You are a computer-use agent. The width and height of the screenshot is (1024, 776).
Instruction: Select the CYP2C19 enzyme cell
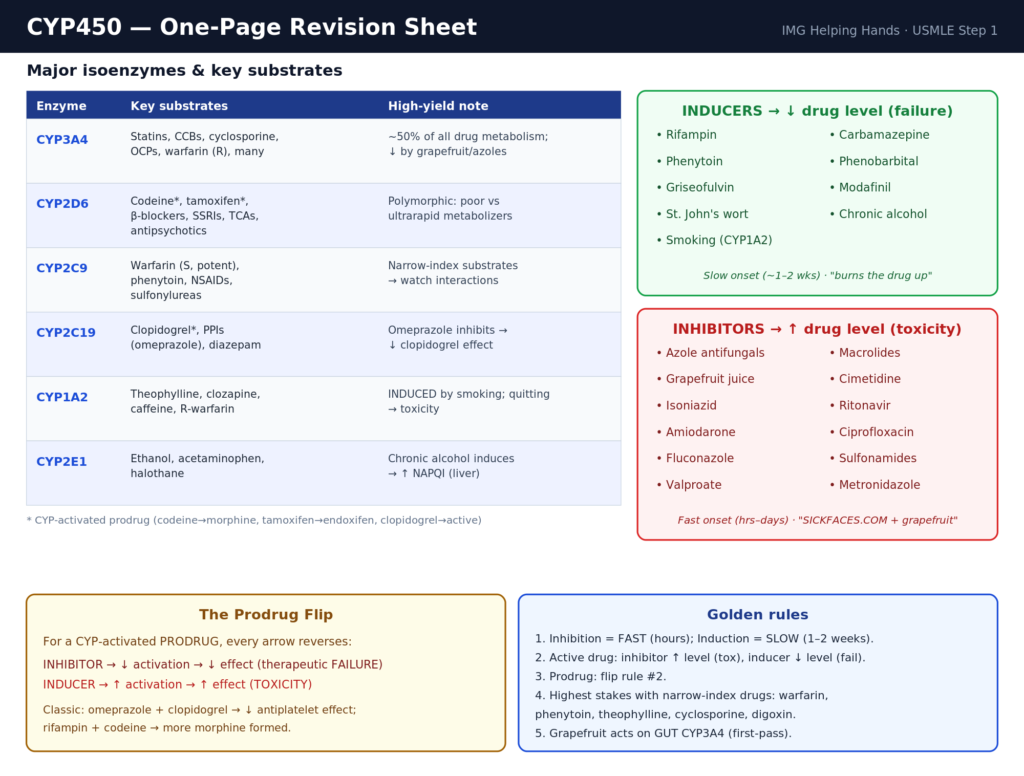coord(66,332)
